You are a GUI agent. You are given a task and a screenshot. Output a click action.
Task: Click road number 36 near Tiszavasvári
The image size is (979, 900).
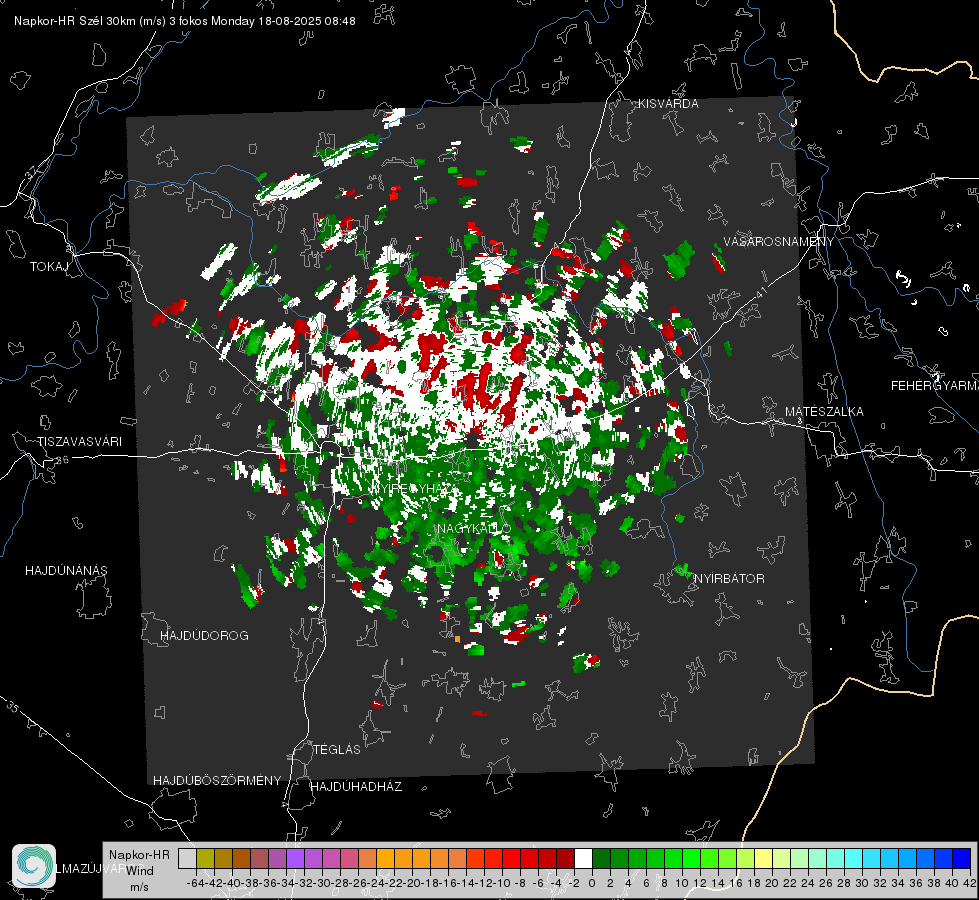coord(62,460)
